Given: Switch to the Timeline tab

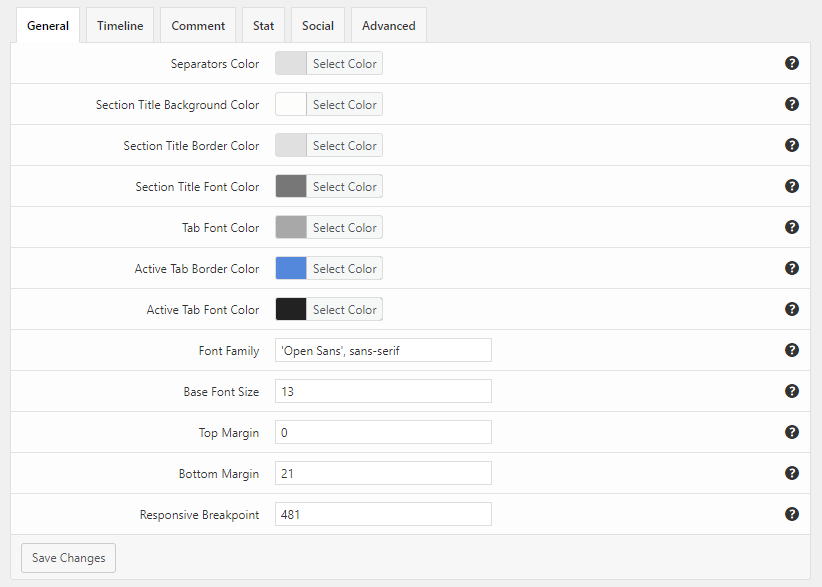Looking at the screenshot, I should (x=120, y=26).
